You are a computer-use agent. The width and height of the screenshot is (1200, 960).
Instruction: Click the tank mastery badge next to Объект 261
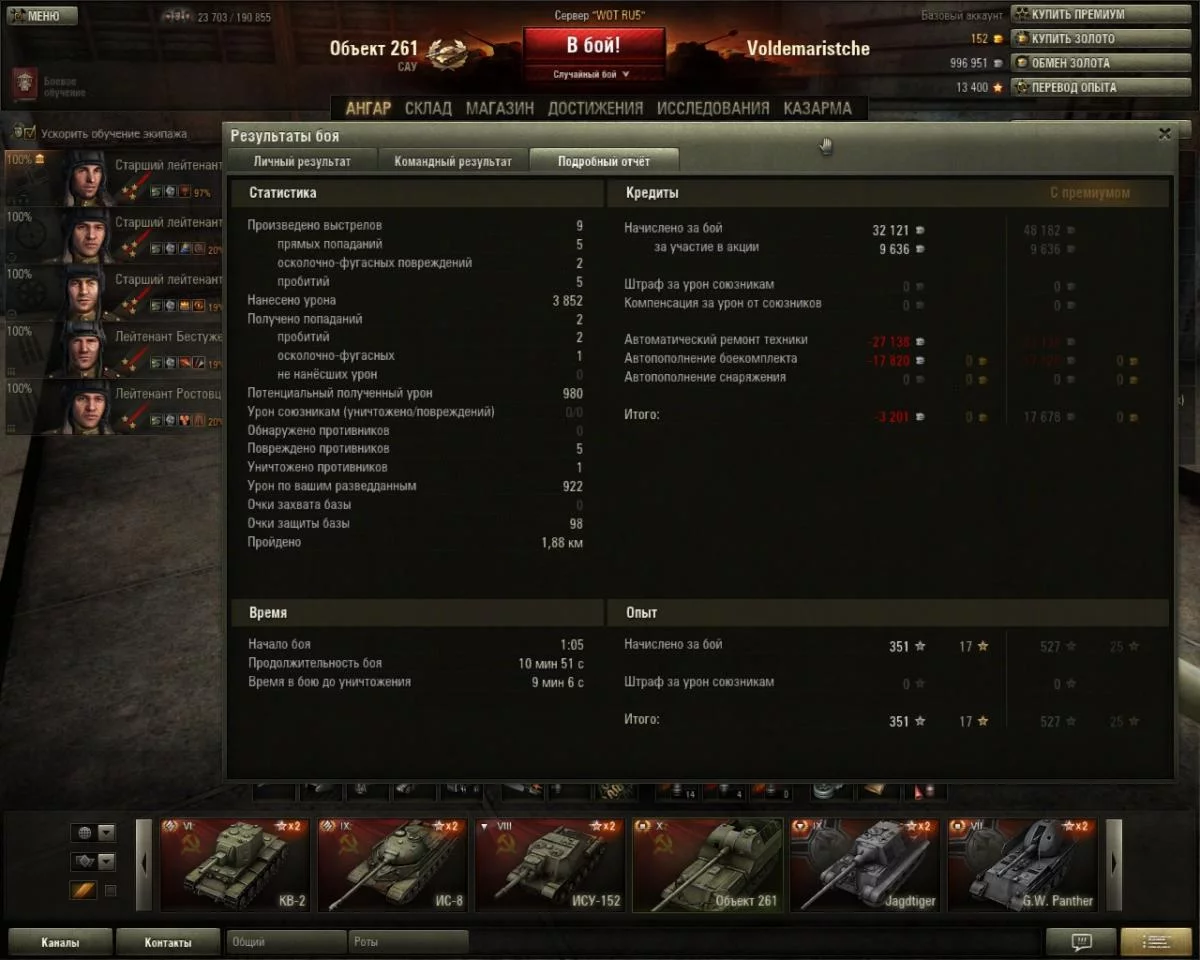445,53
